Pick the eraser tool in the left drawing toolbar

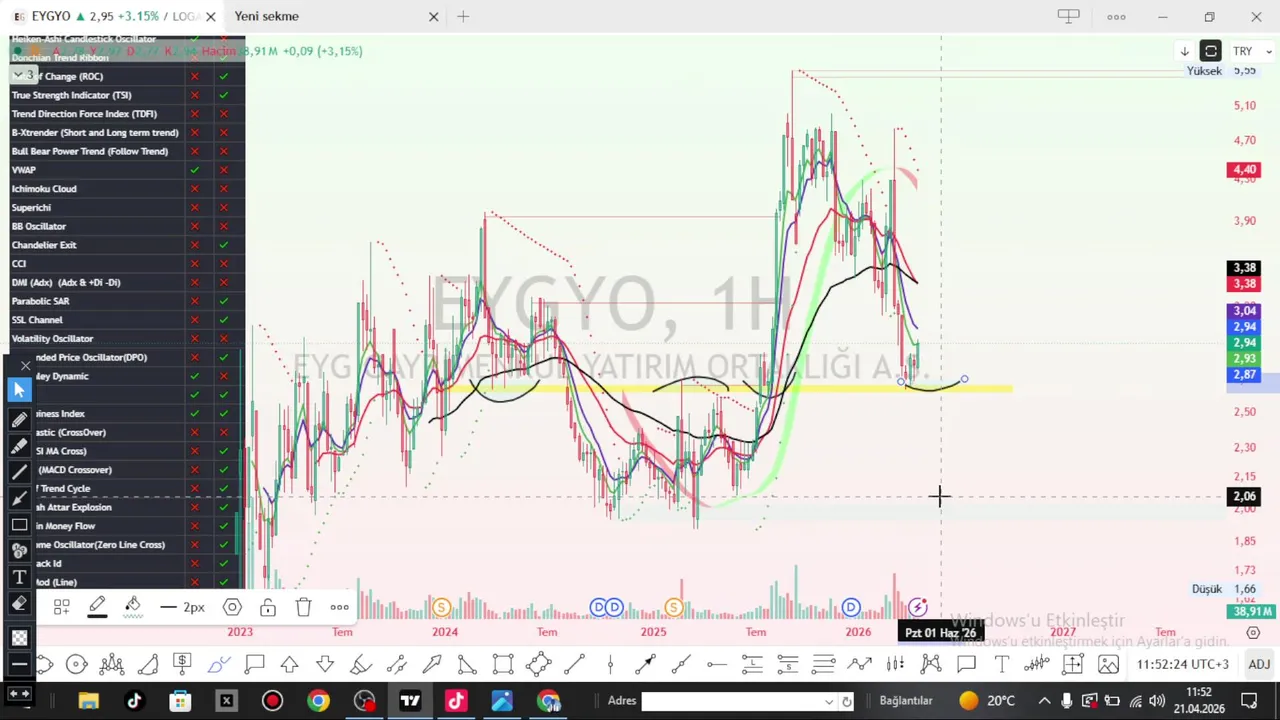(x=19, y=603)
